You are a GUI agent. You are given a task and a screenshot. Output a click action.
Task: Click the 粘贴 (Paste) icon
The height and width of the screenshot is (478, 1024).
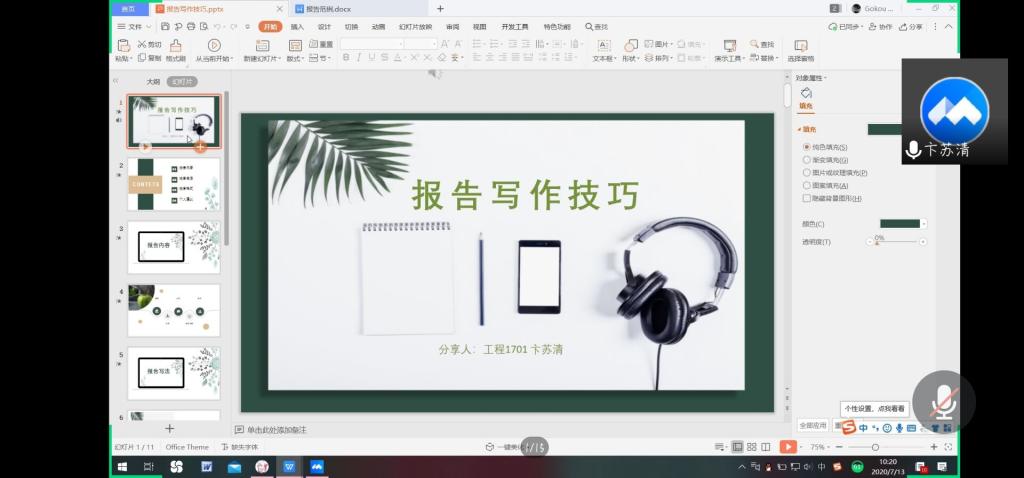(x=123, y=46)
